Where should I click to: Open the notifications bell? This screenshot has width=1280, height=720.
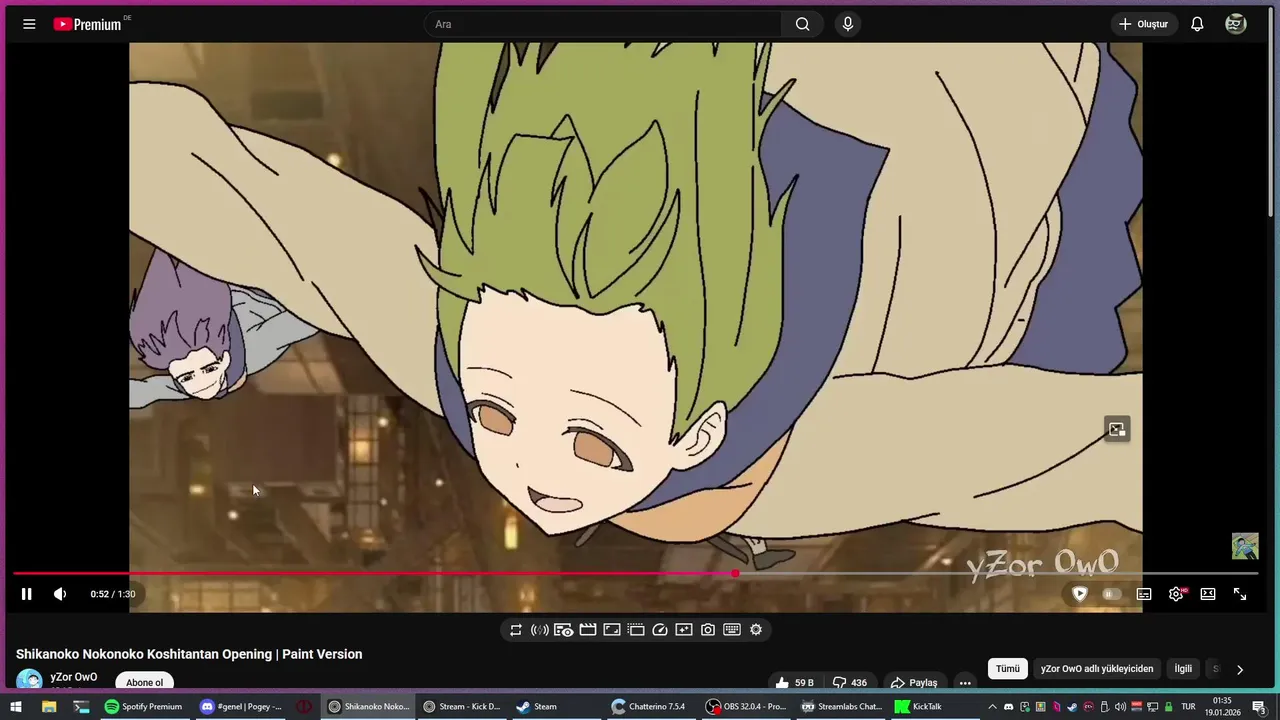(x=1197, y=24)
